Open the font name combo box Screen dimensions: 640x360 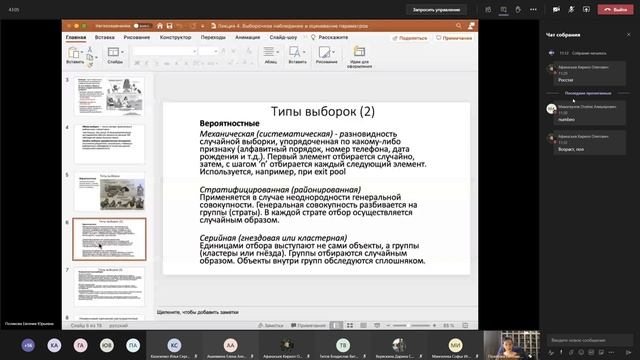(164, 51)
